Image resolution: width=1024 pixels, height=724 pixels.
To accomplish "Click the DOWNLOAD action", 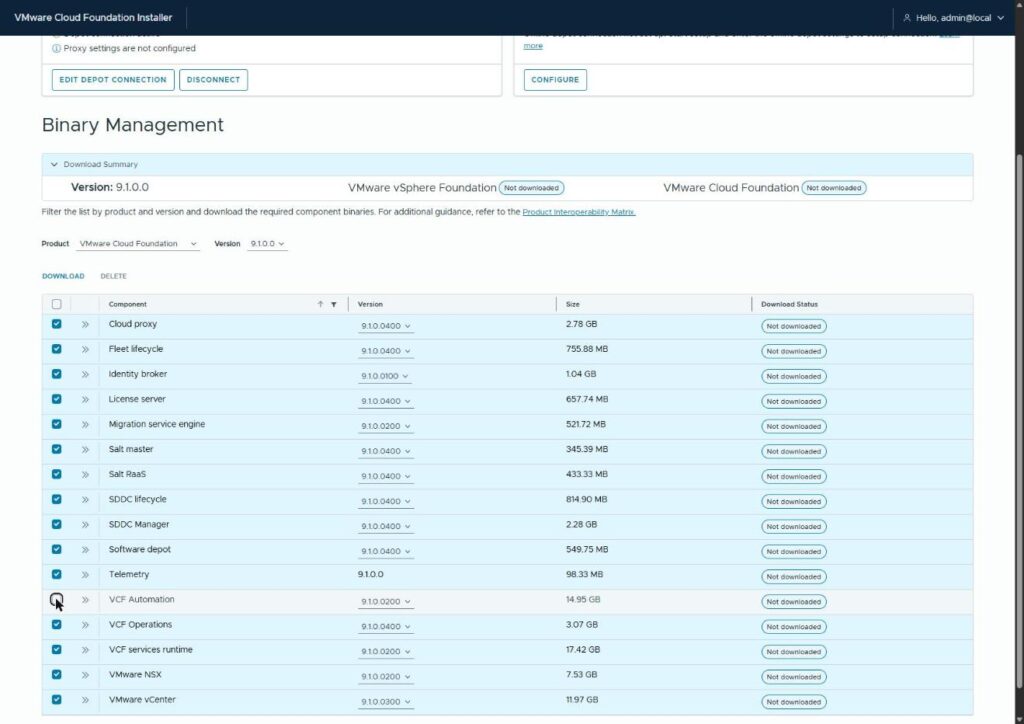I will coord(63,276).
